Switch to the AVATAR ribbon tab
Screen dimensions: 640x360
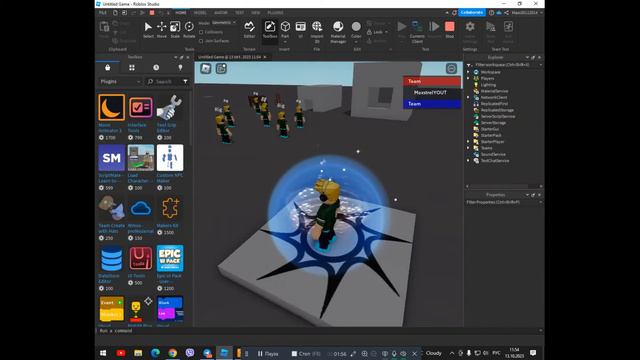point(221,13)
